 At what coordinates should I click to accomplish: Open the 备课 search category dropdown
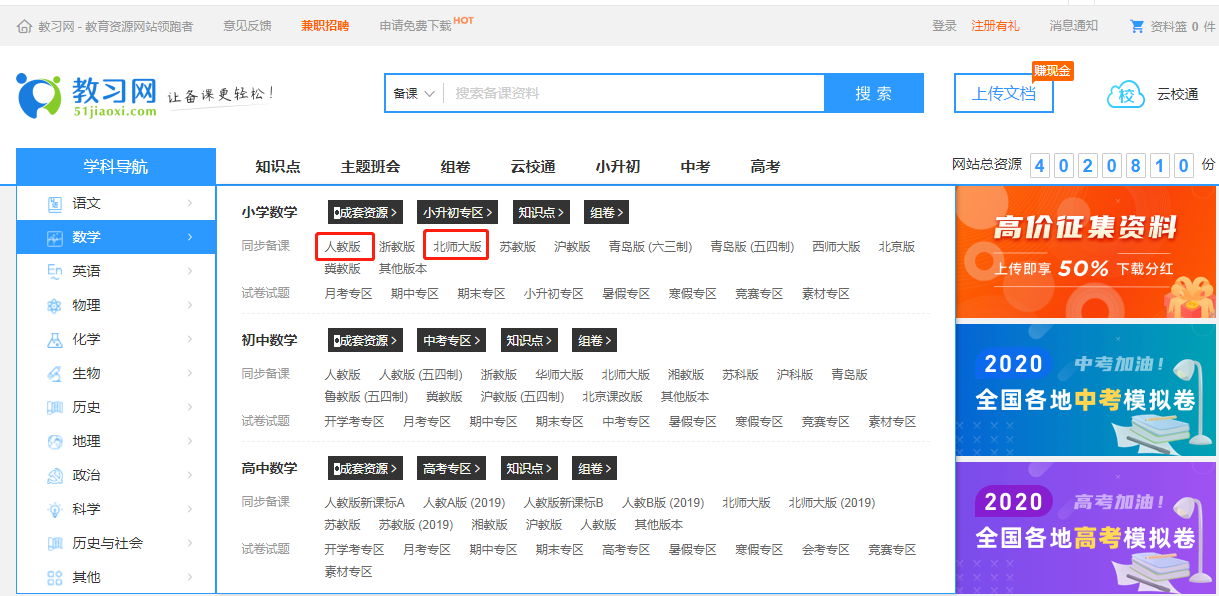pos(413,92)
